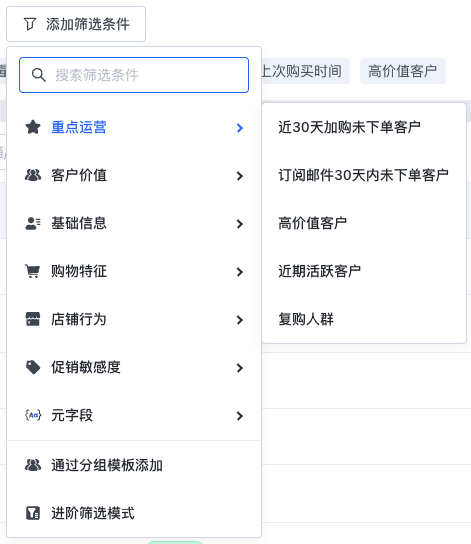This screenshot has height=544, width=471.
Task: Choose 复购人群 in the submenu
Action: click(x=306, y=319)
